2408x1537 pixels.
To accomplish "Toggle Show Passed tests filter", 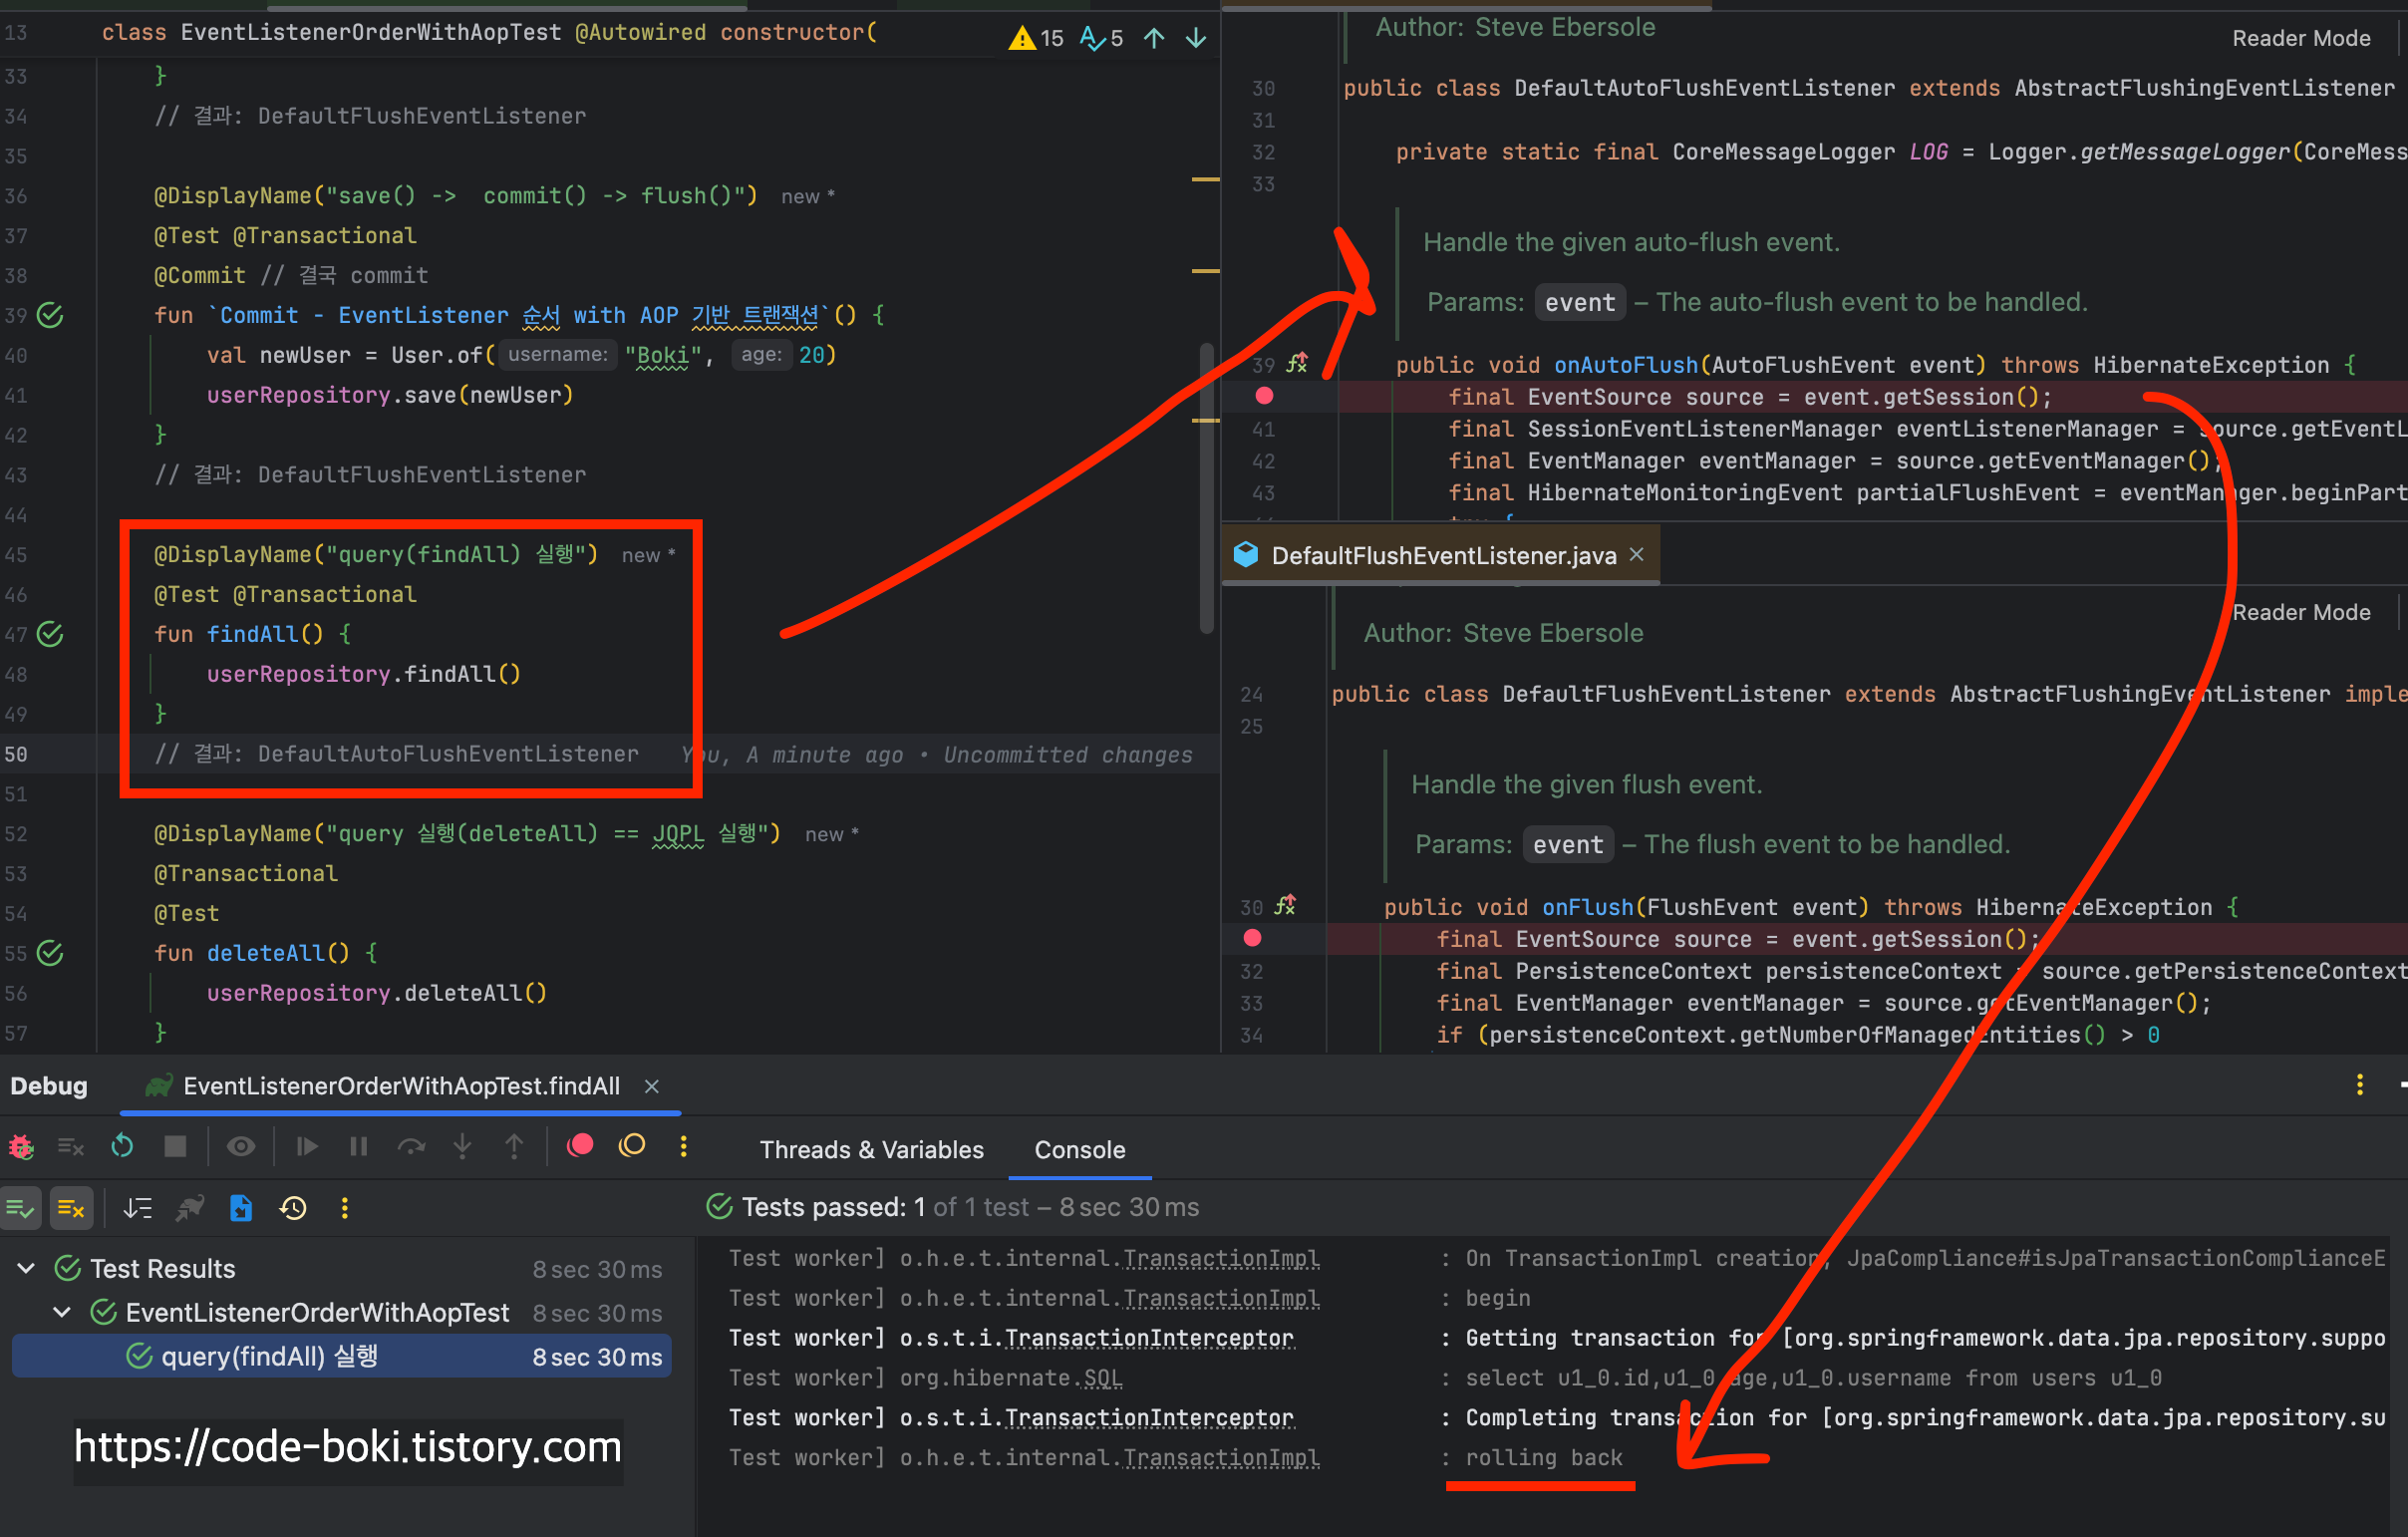I will point(21,1208).
